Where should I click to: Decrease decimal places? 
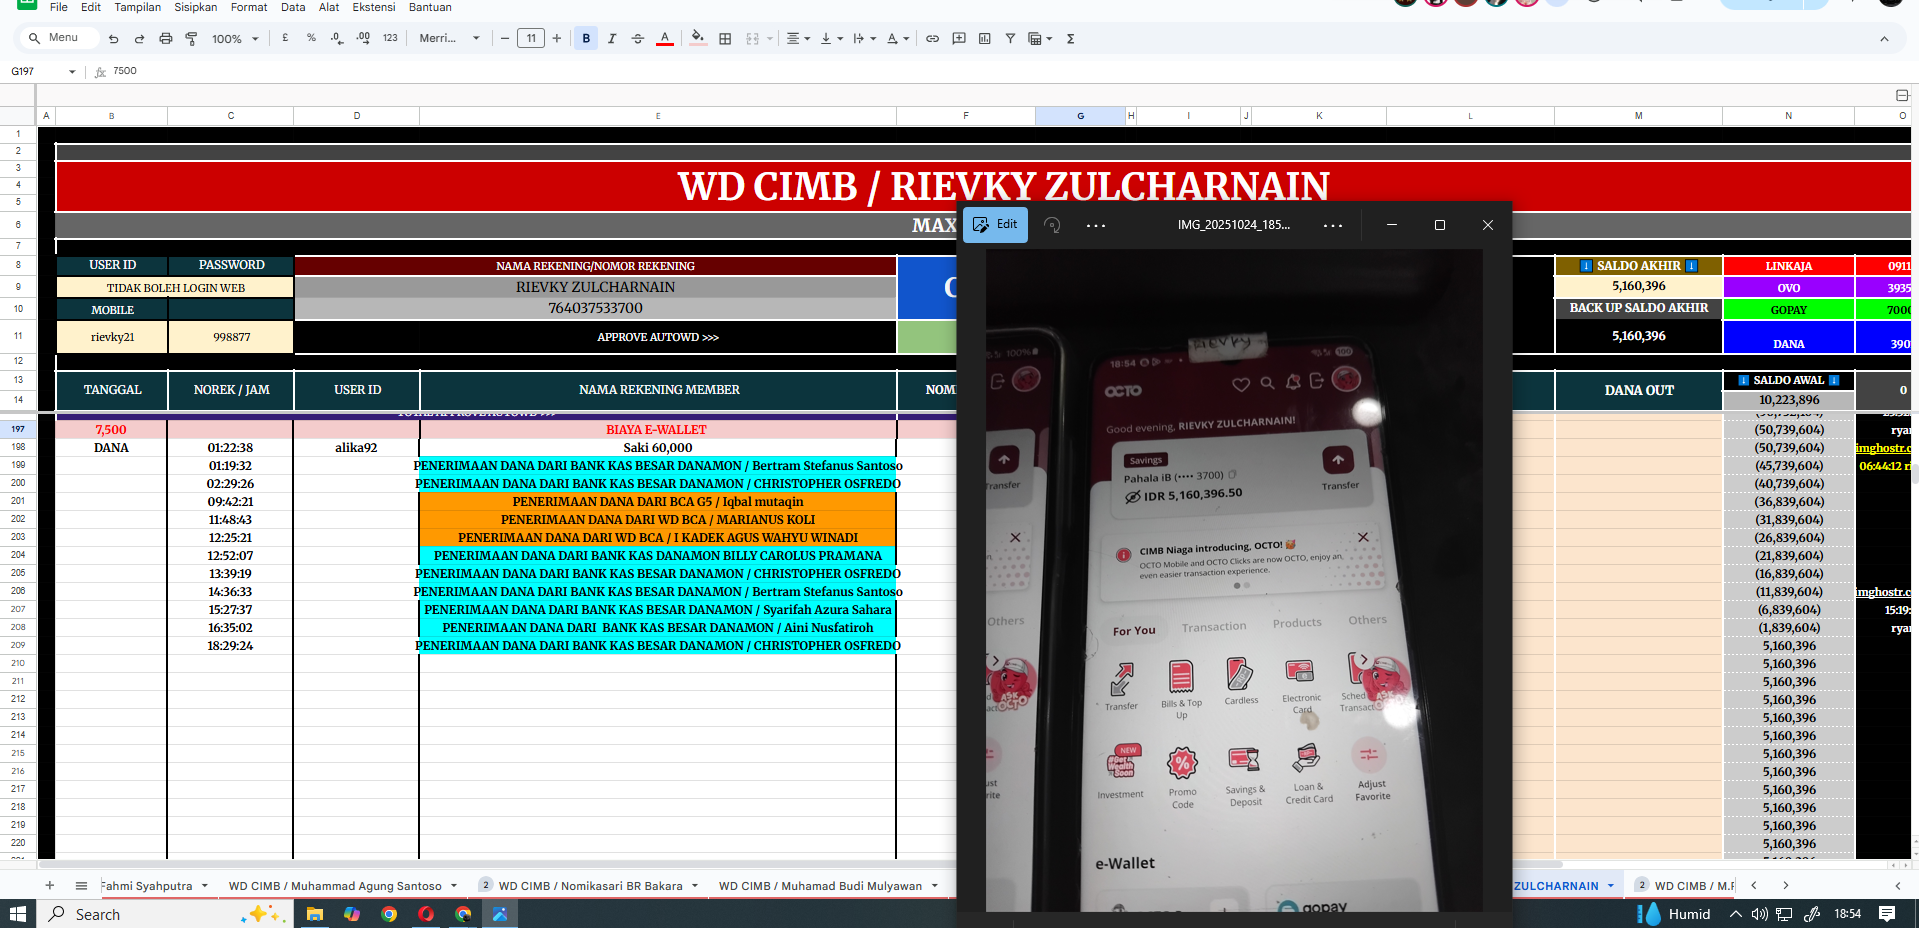point(337,38)
